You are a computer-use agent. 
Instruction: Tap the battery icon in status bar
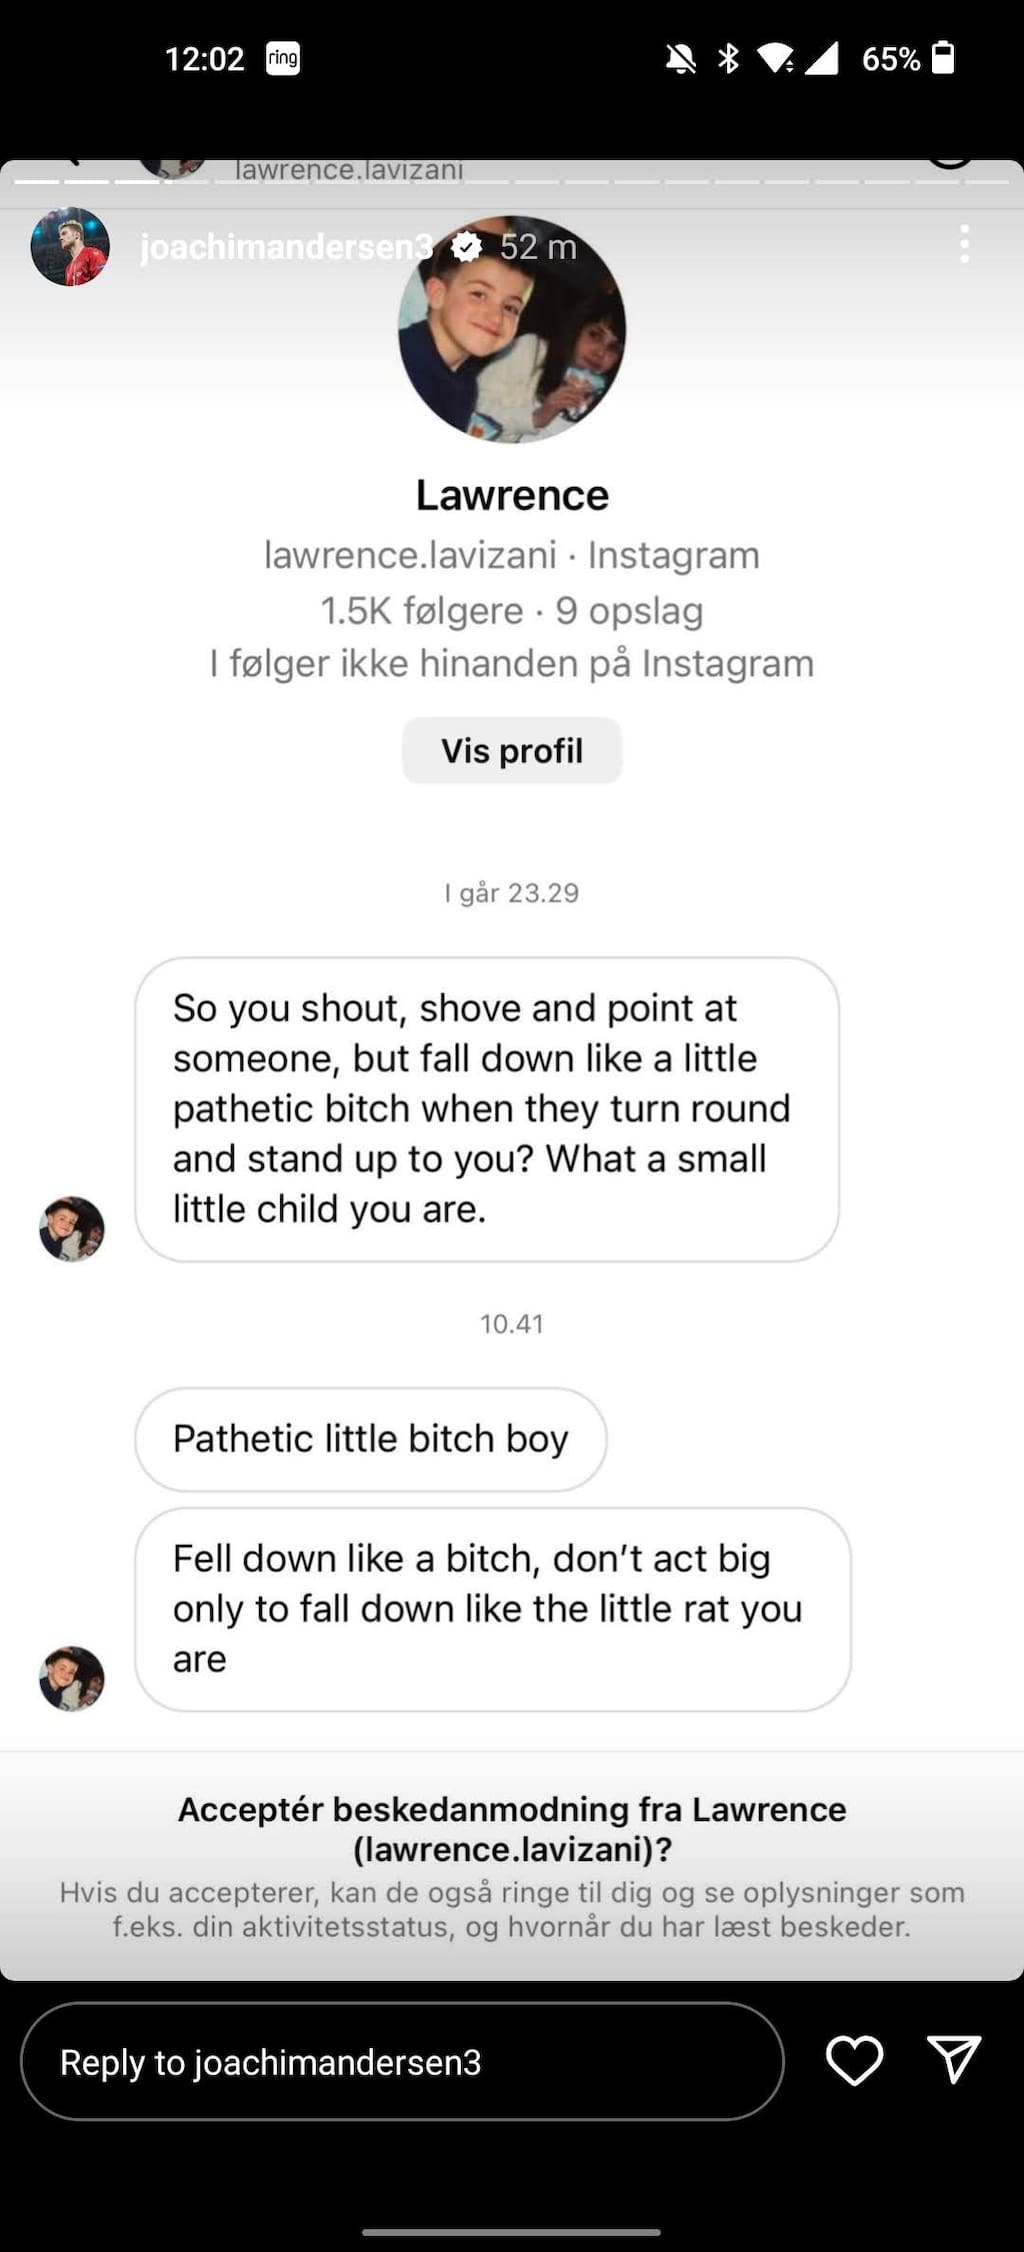942,58
